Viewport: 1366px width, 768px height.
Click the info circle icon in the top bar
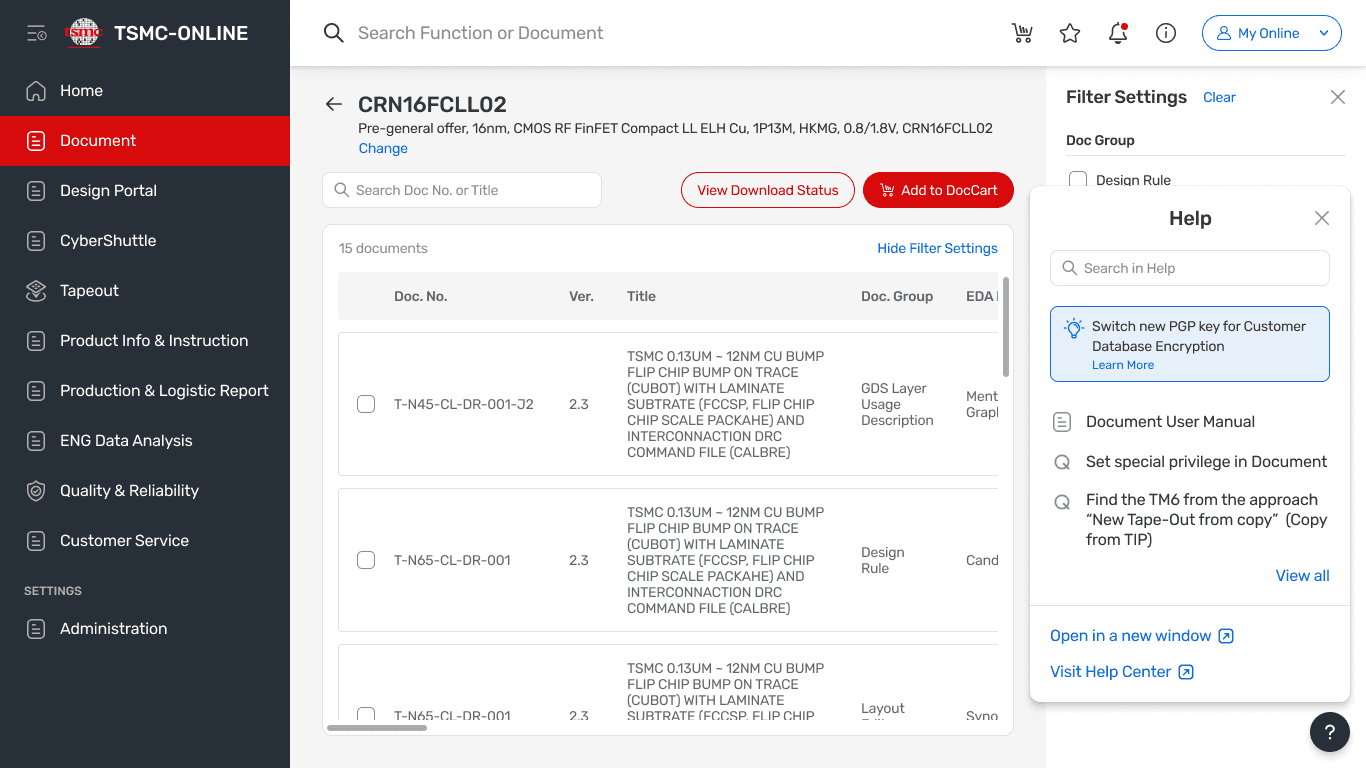pyautogui.click(x=1166, y=33)
